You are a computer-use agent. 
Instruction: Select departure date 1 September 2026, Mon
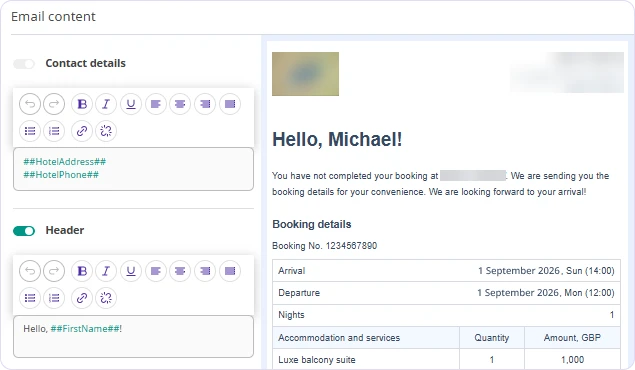tap(546, 293)
